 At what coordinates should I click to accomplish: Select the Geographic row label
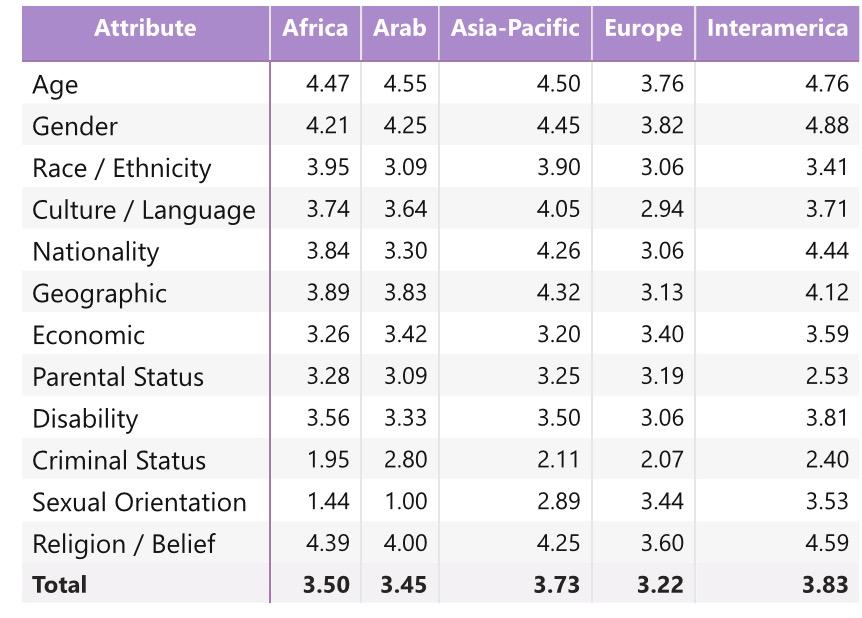tap(99, 294)
